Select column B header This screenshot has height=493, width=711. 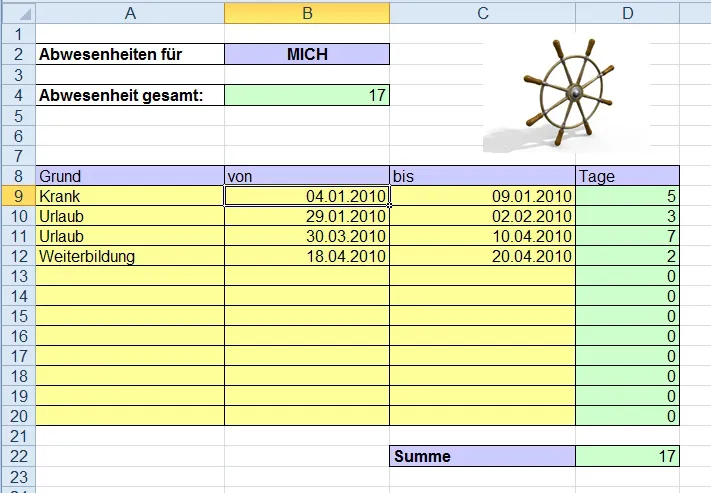click(x=307, y=13)
